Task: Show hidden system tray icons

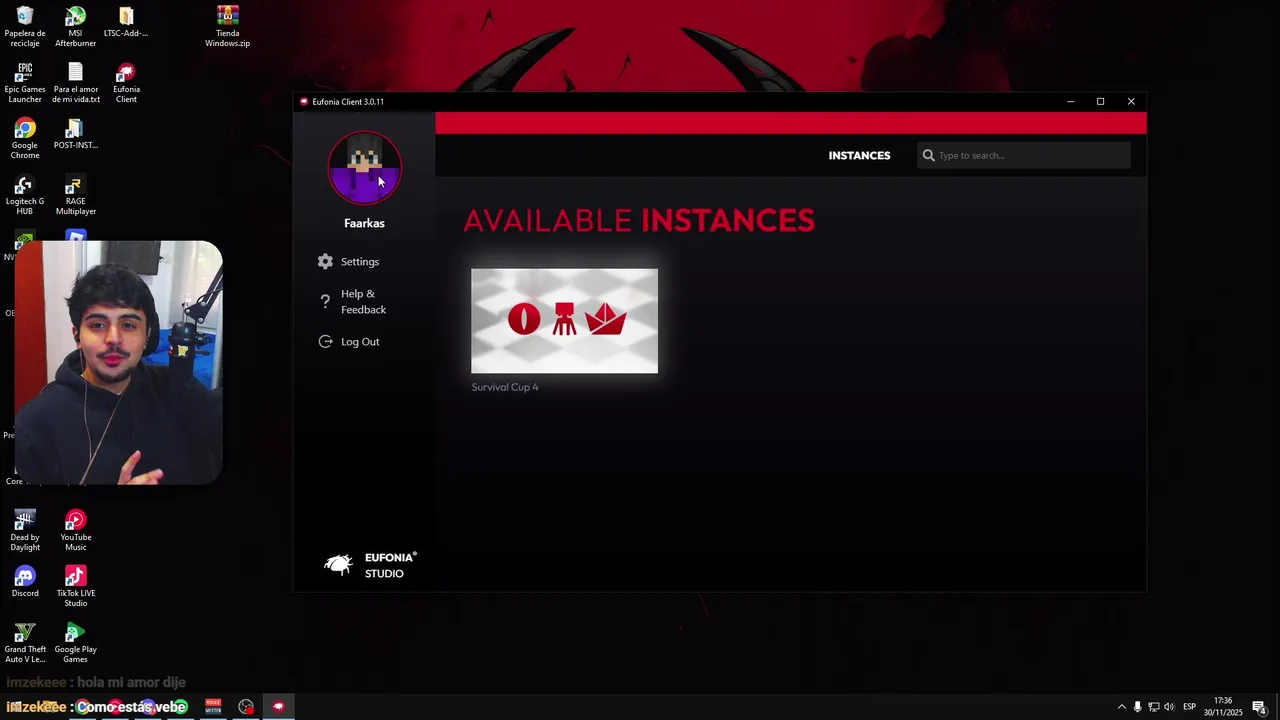Action: tap(1121, 707)
